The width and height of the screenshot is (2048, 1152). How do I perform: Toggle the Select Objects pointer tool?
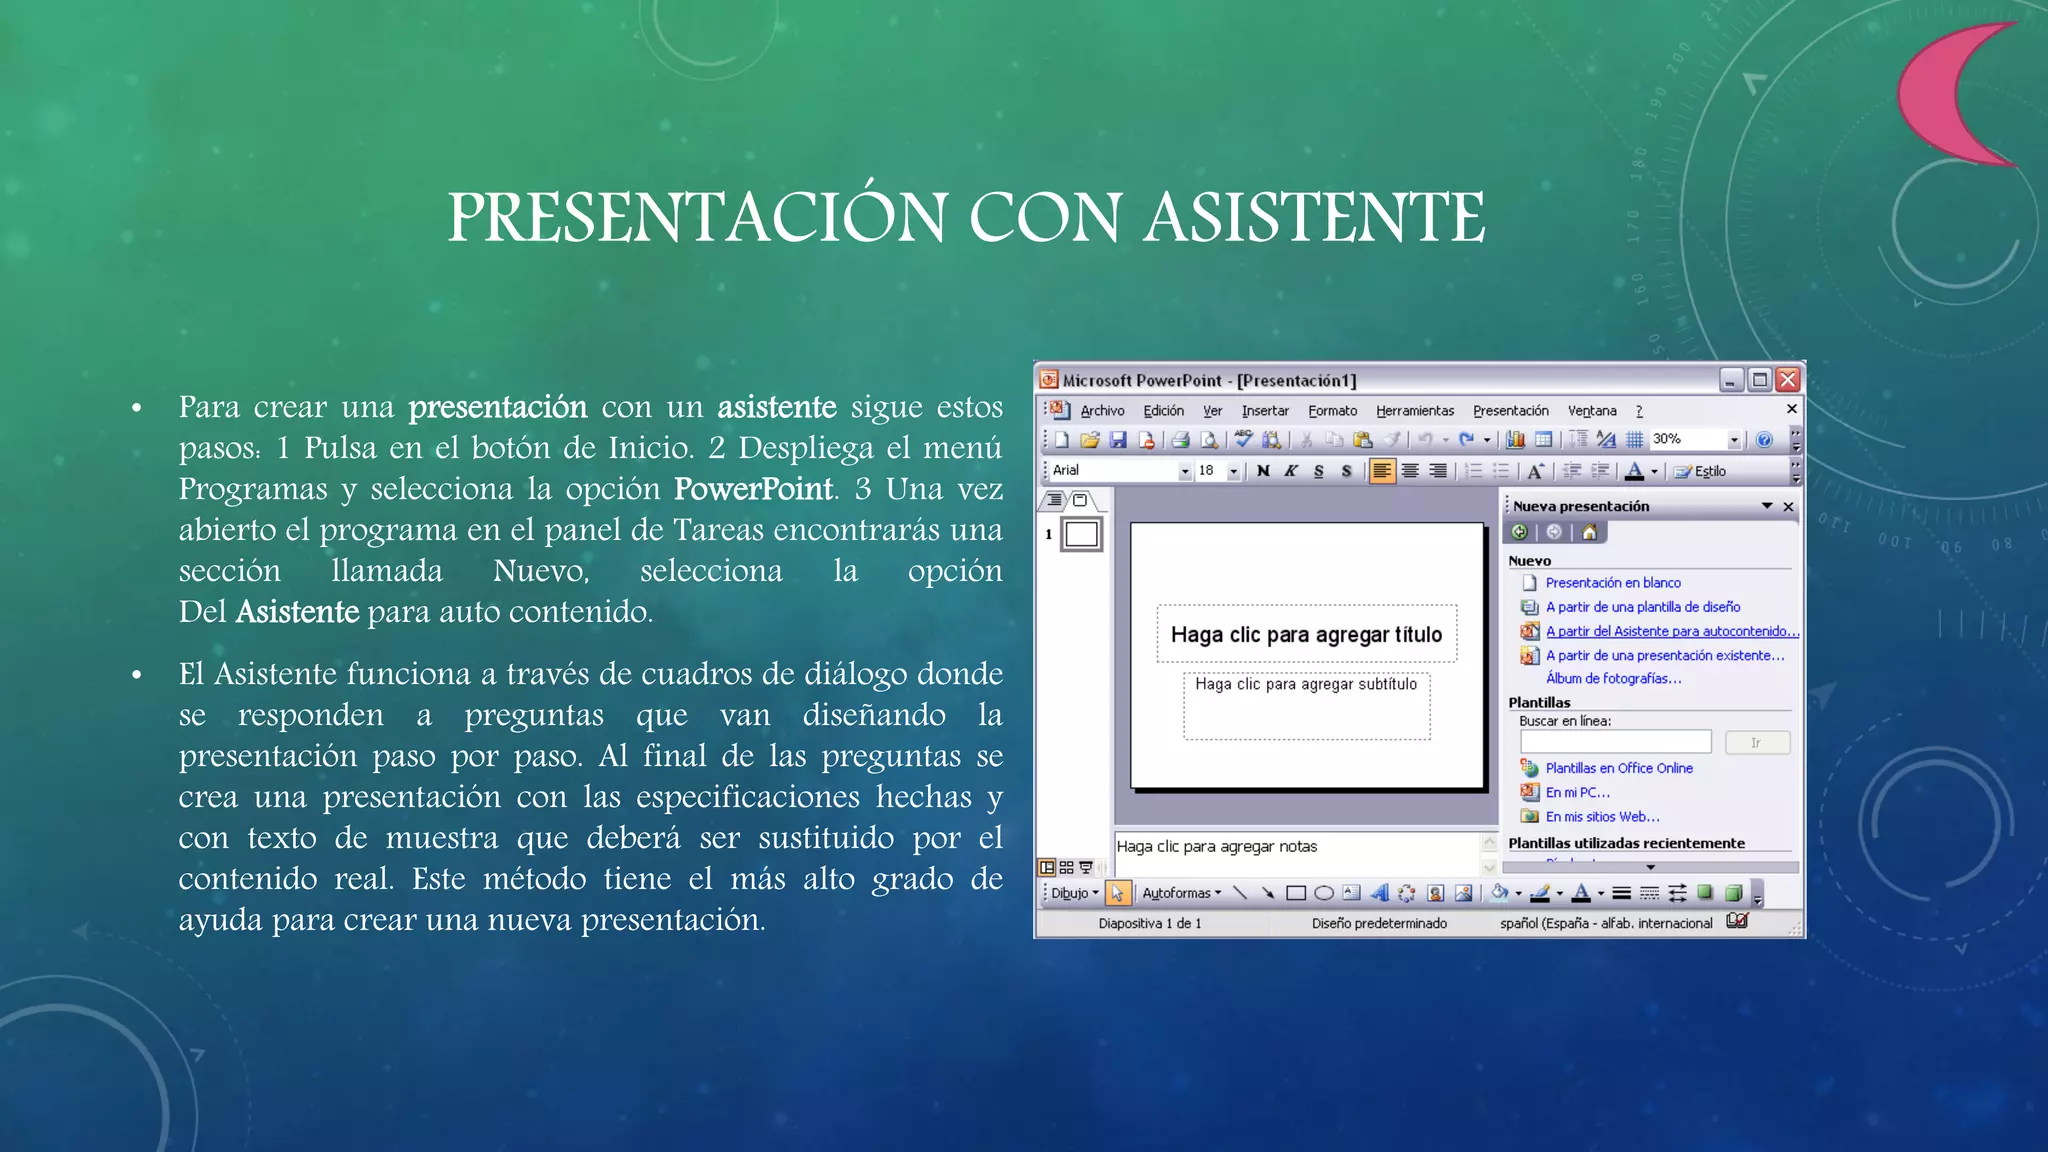click(x=1118, y=893)
